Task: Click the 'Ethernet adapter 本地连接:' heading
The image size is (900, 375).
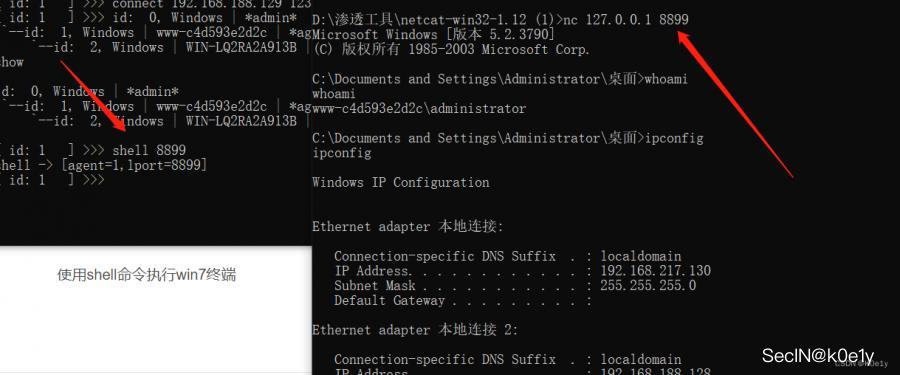Action: (x=408, y=227)
